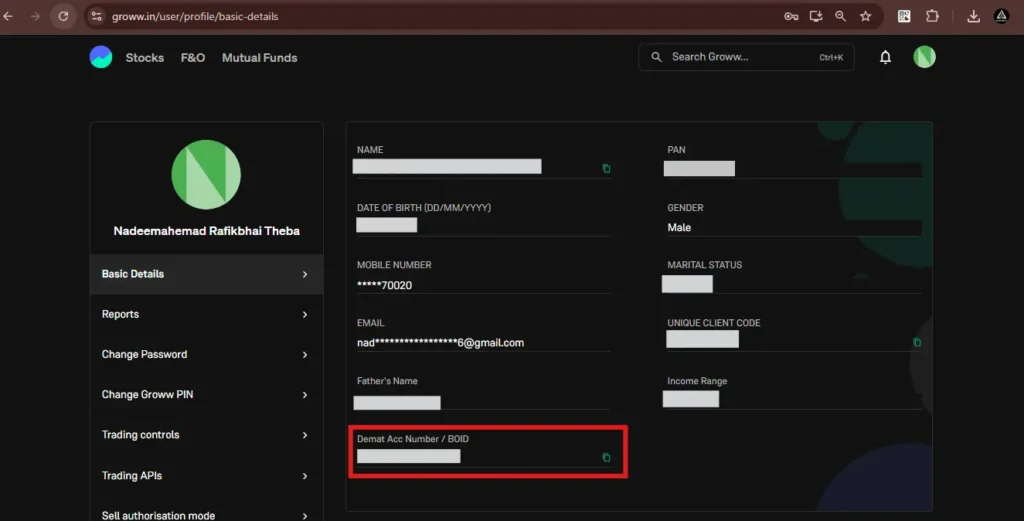Open Trading controls in sidebar
Screen dimensions: 1024x521
[206, 435]
